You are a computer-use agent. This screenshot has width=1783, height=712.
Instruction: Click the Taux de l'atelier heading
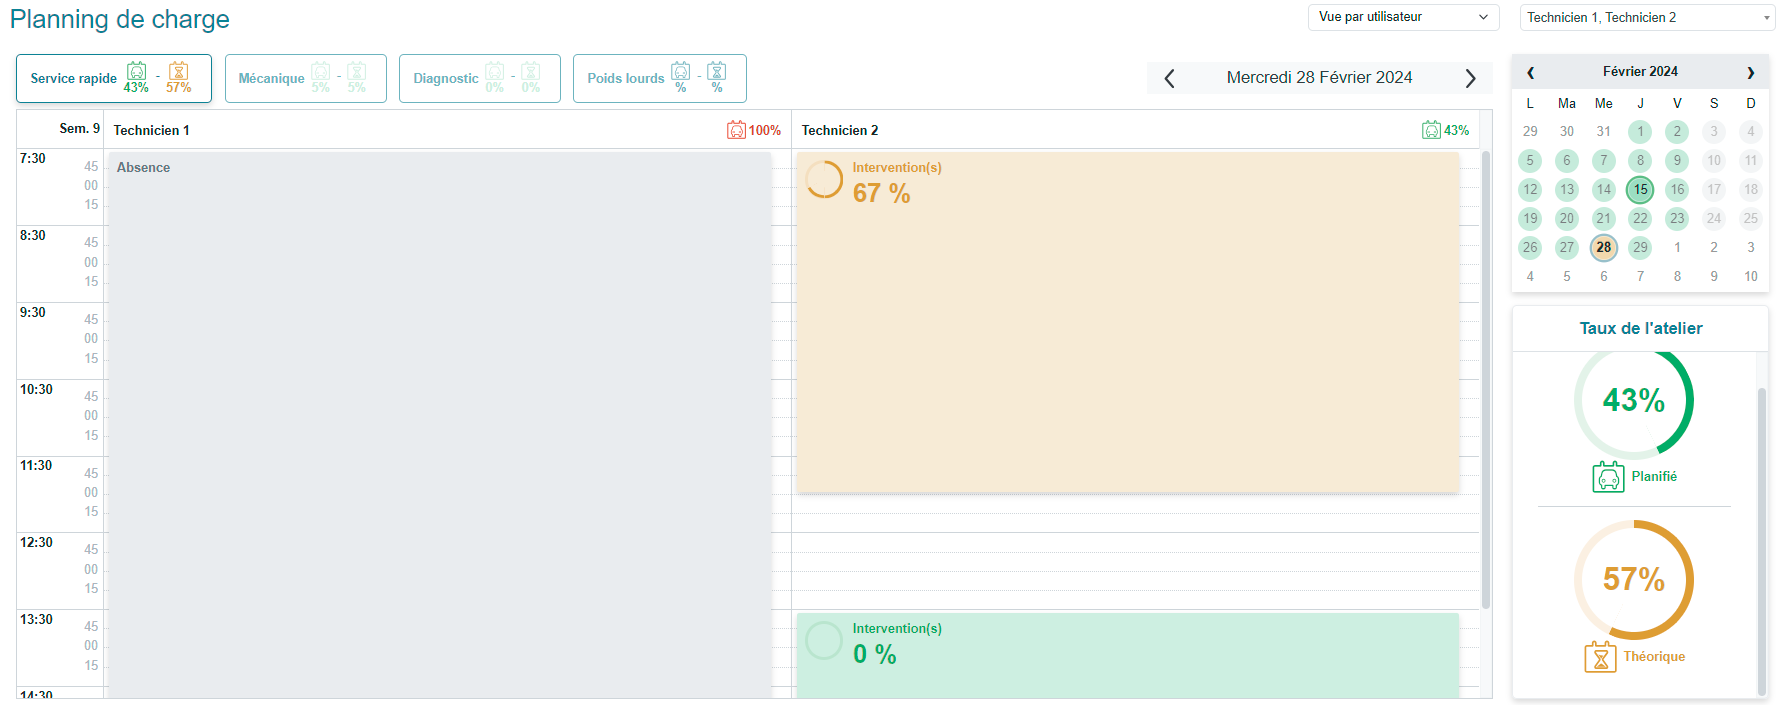coord(1641,328)
